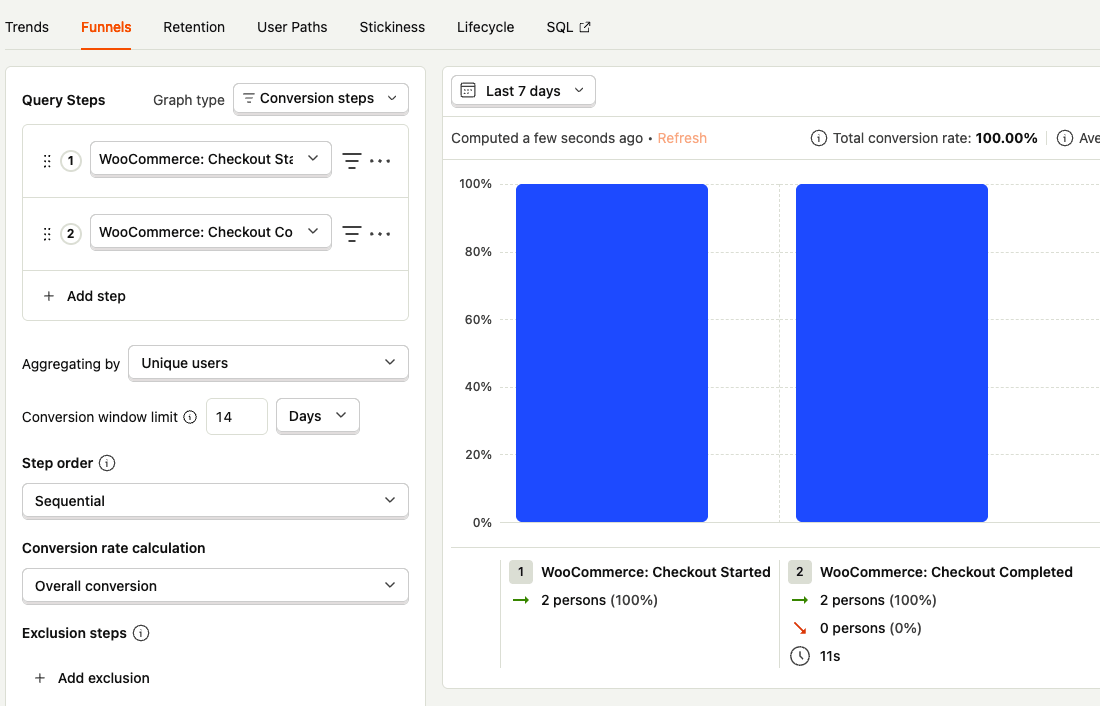Open more options menu for step 1
Image resolution: width=1100 pixels, height=706 pixels.
tap(380, 161)
